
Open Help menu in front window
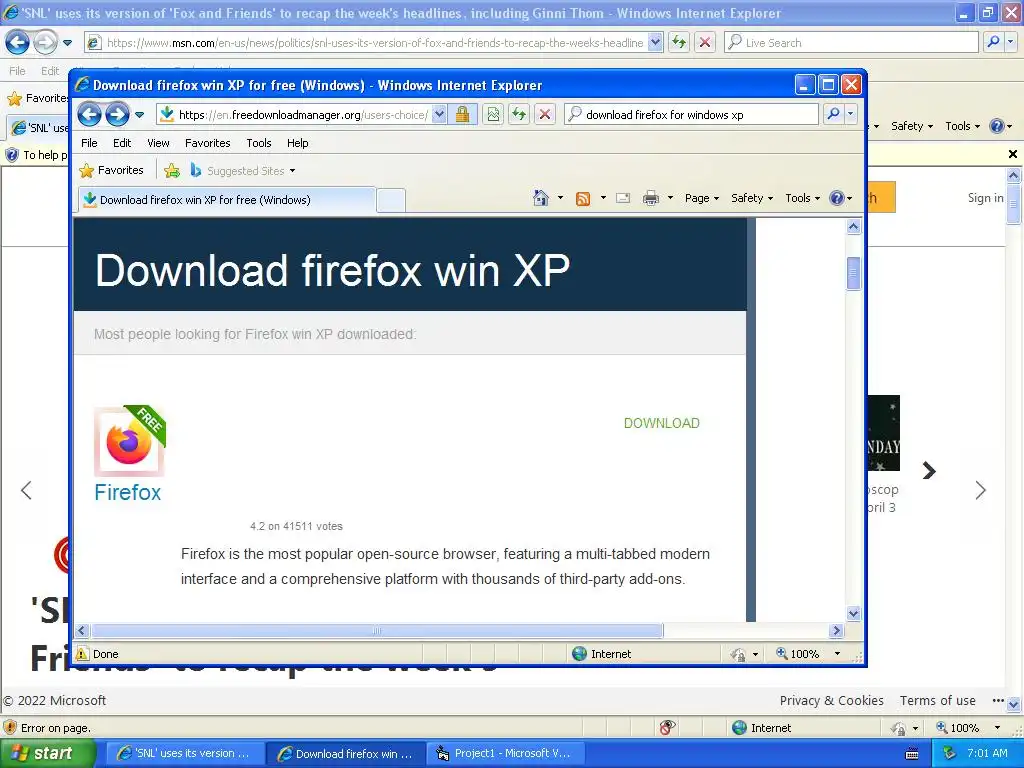[x=297, y=143]
